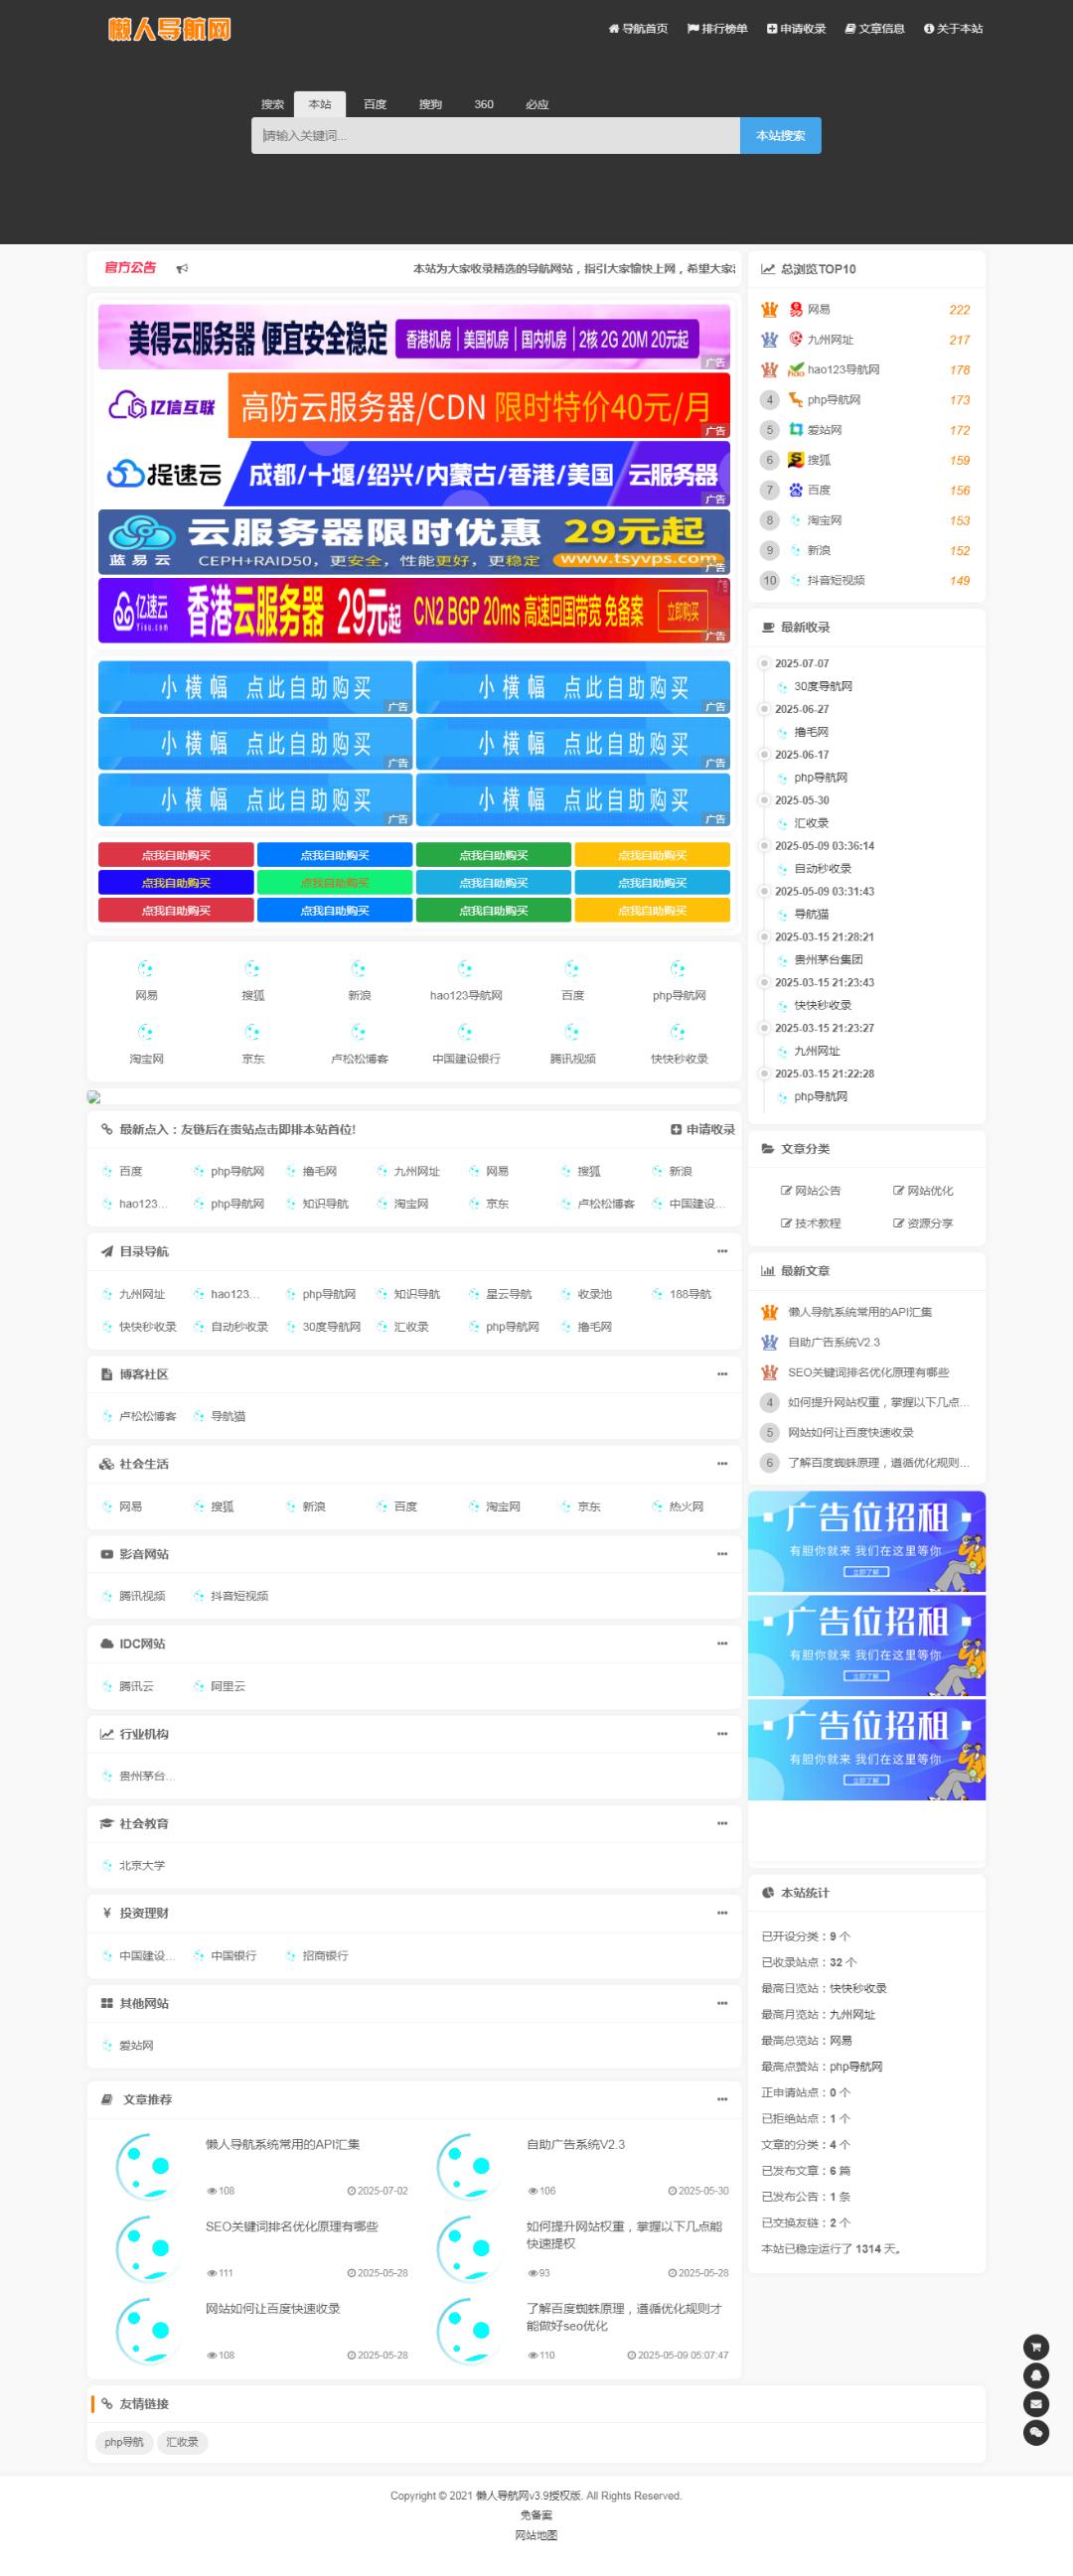Open 招商银行 under 投资理财
This screenshot has width=1073, height=2576.
pyautogui.click(x=325, y=1956)
